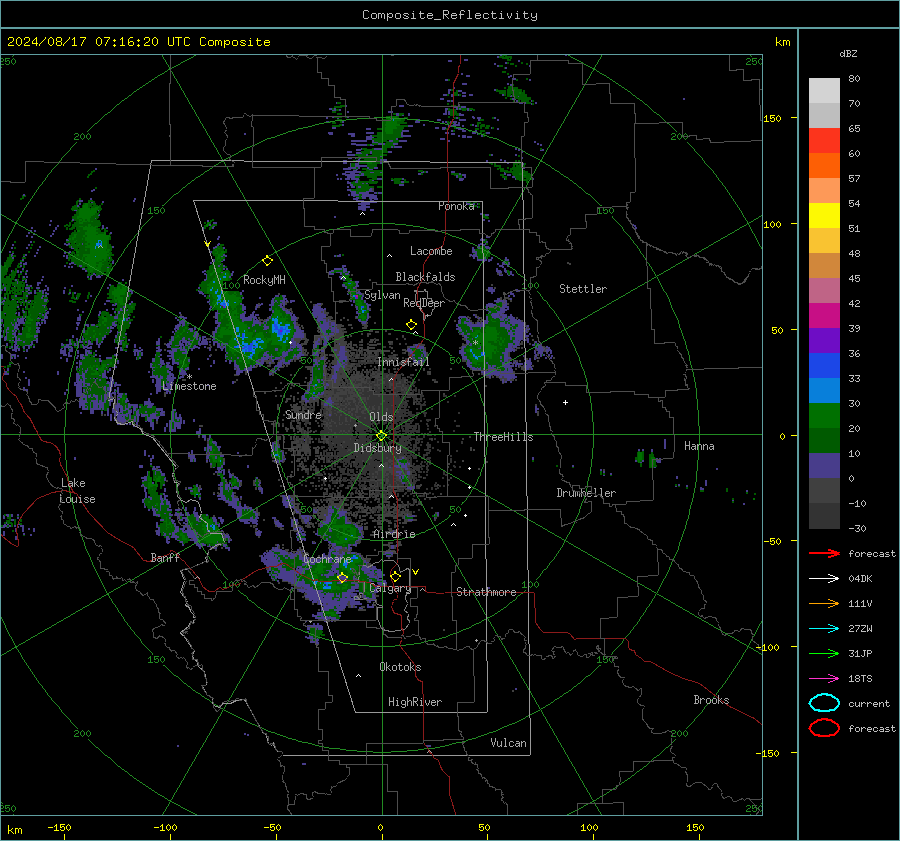The height and width of the screenshot is (841, 900).
Task: Click the magenta 18TS arrow icon
Action: tap(824, 679)
